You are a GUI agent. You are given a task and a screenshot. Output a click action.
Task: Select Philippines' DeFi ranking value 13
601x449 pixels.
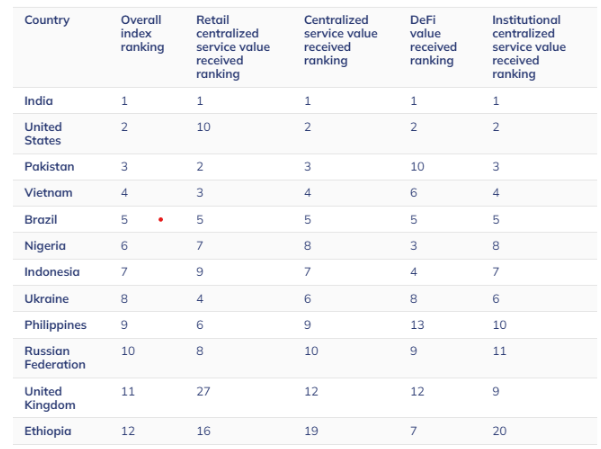417,325
